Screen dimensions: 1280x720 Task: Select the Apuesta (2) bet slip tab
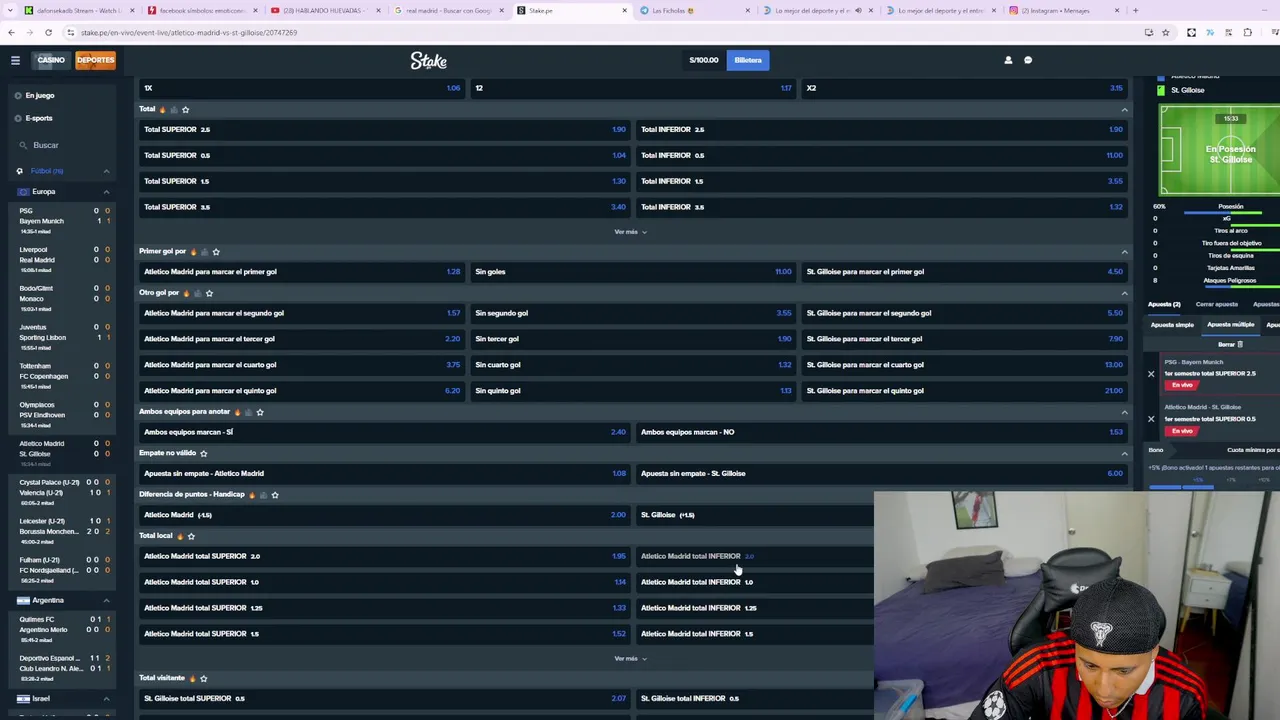point(1164,304)
